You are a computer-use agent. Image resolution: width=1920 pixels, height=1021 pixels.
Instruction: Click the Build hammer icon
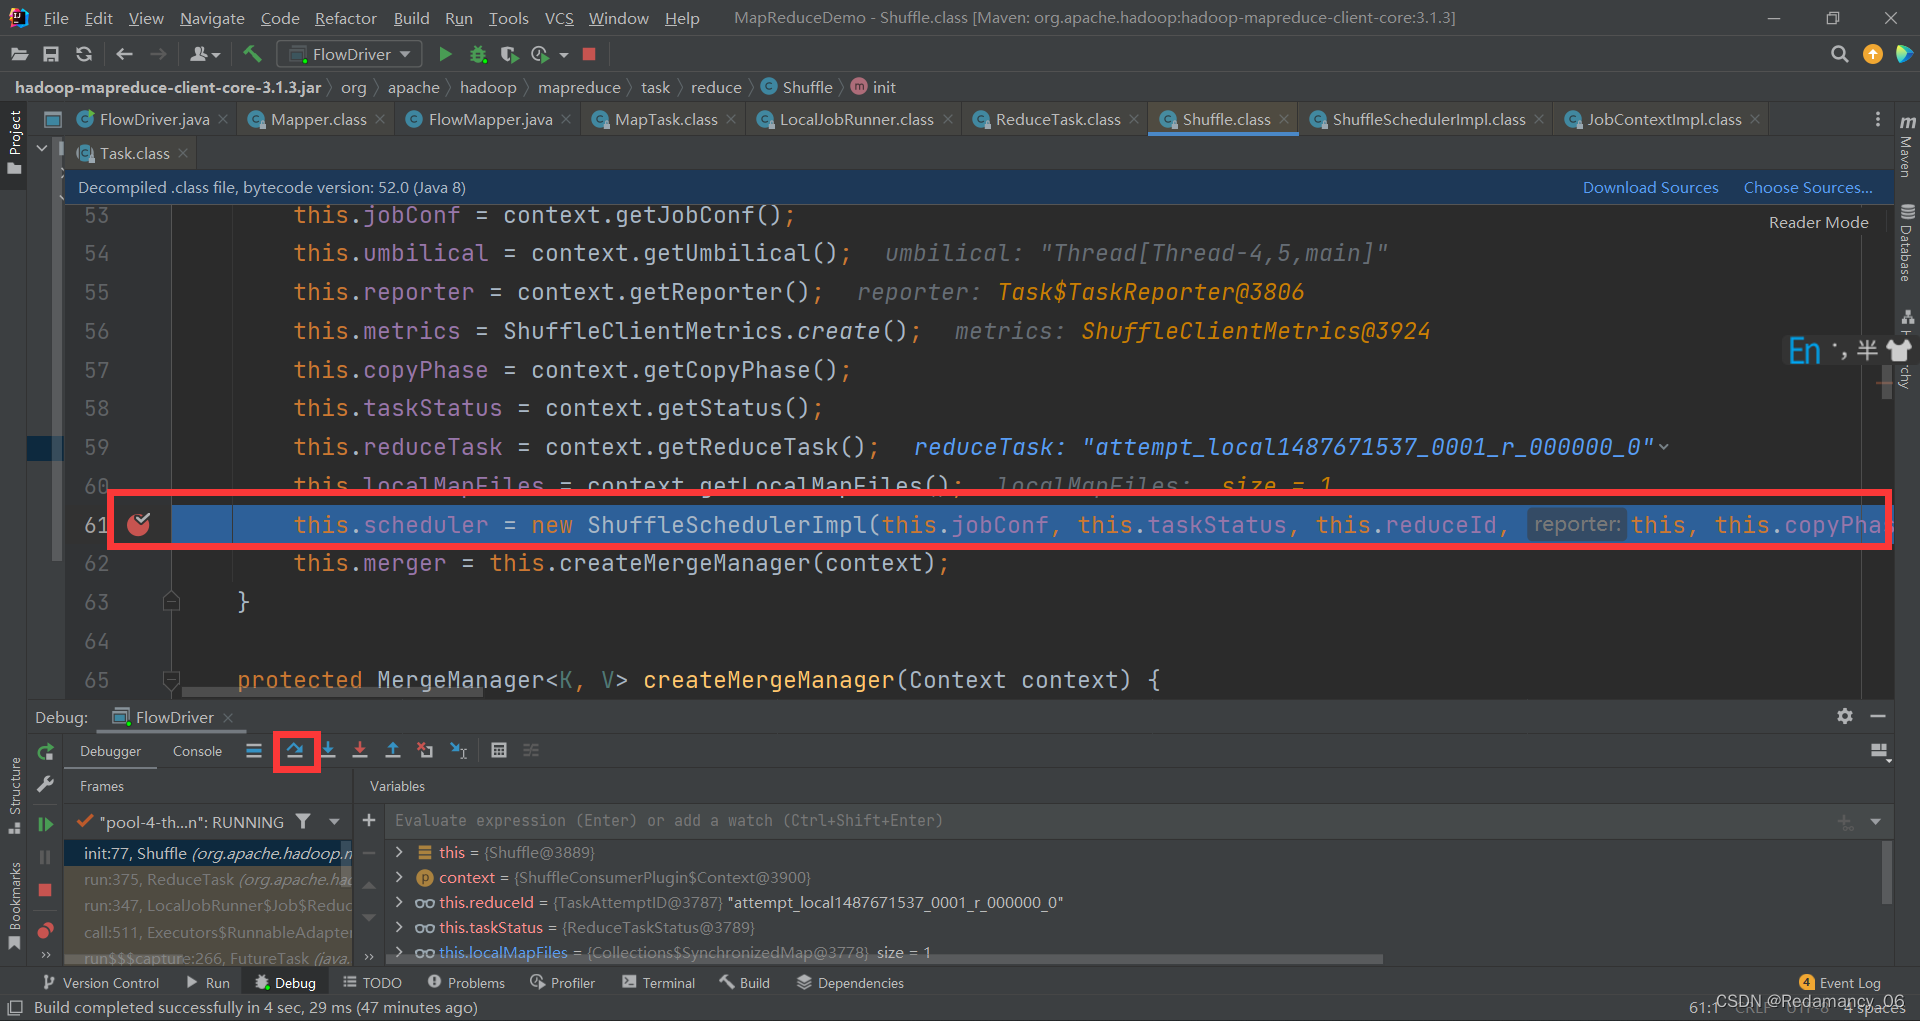tap(252, 54)
